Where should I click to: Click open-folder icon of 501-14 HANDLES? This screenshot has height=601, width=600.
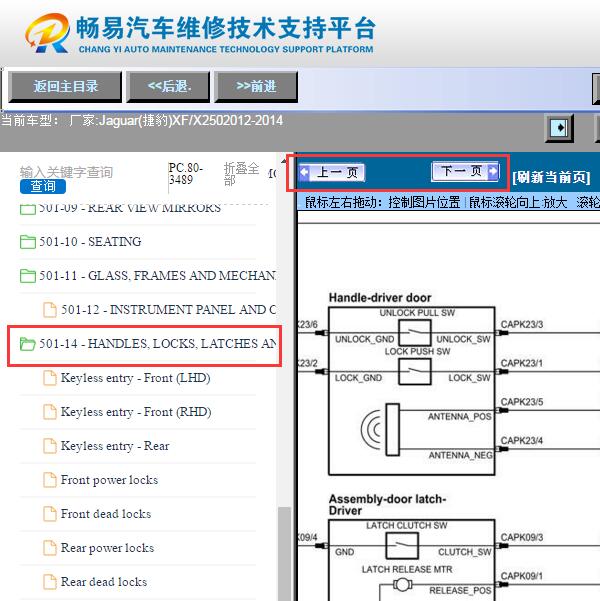(x=28, y=344)
